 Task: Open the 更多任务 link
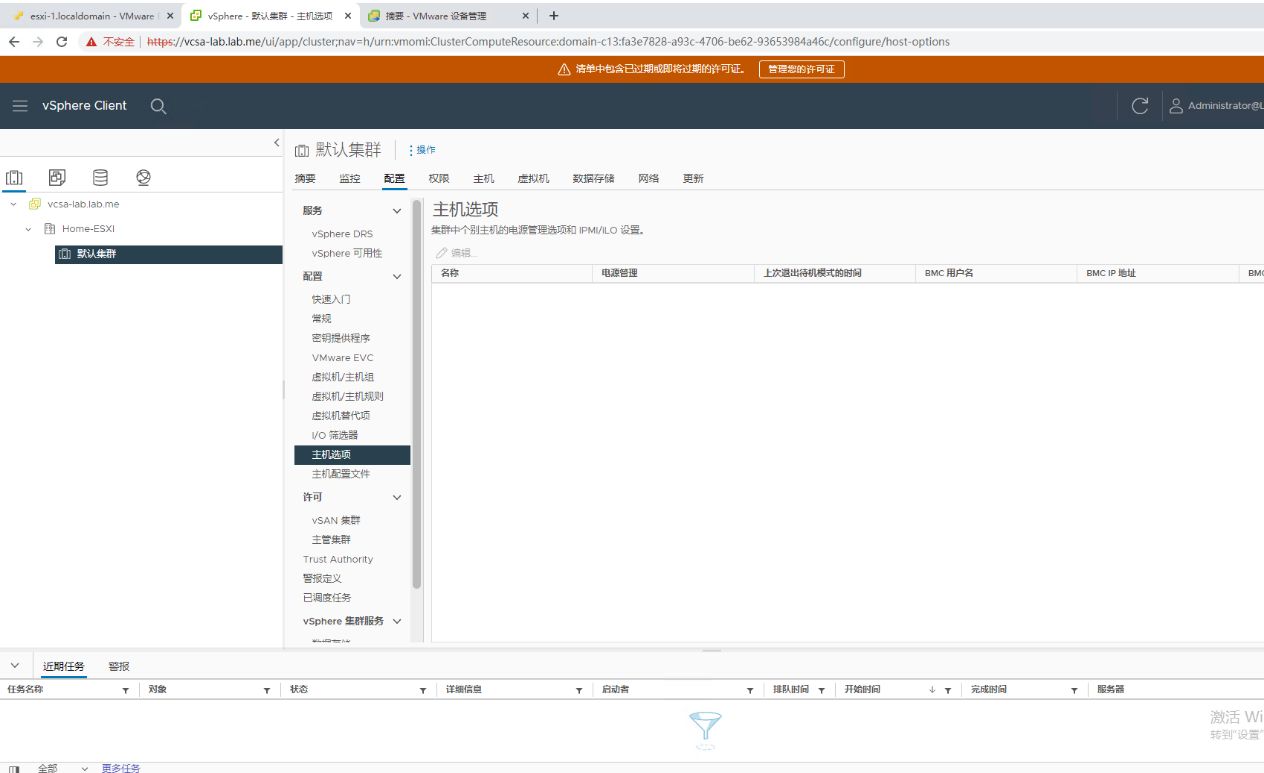(121, 768)
